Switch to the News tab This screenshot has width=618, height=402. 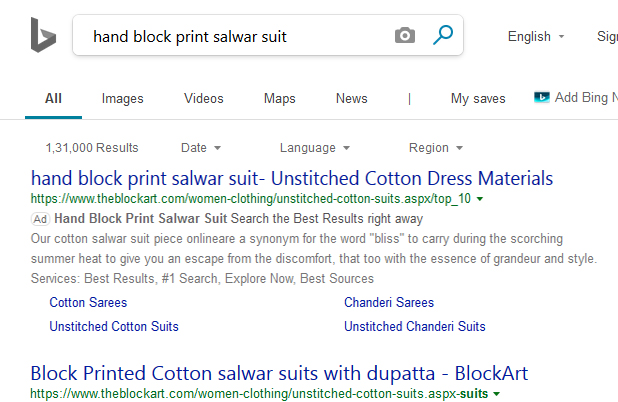pos(352,99)
